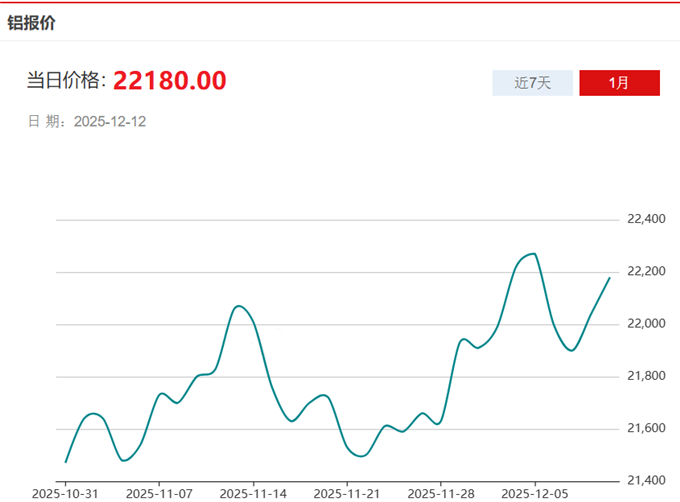
Task: Click the 21,600 y-axis label
Action: [x=646, y=428]
